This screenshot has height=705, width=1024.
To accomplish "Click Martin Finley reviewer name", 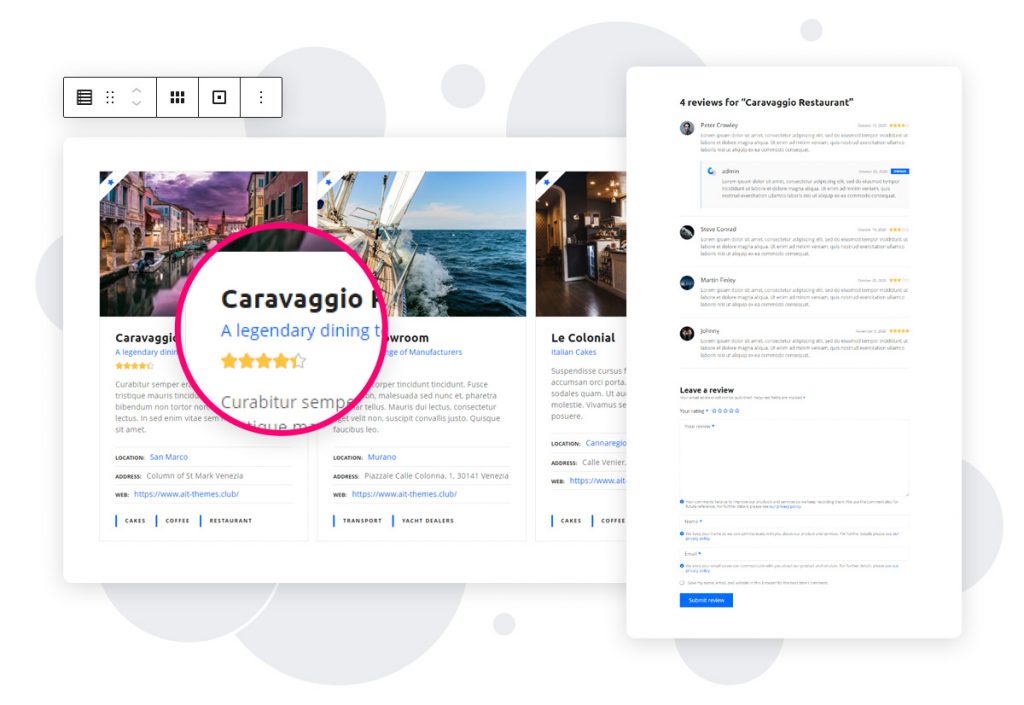I will [718, 280].
